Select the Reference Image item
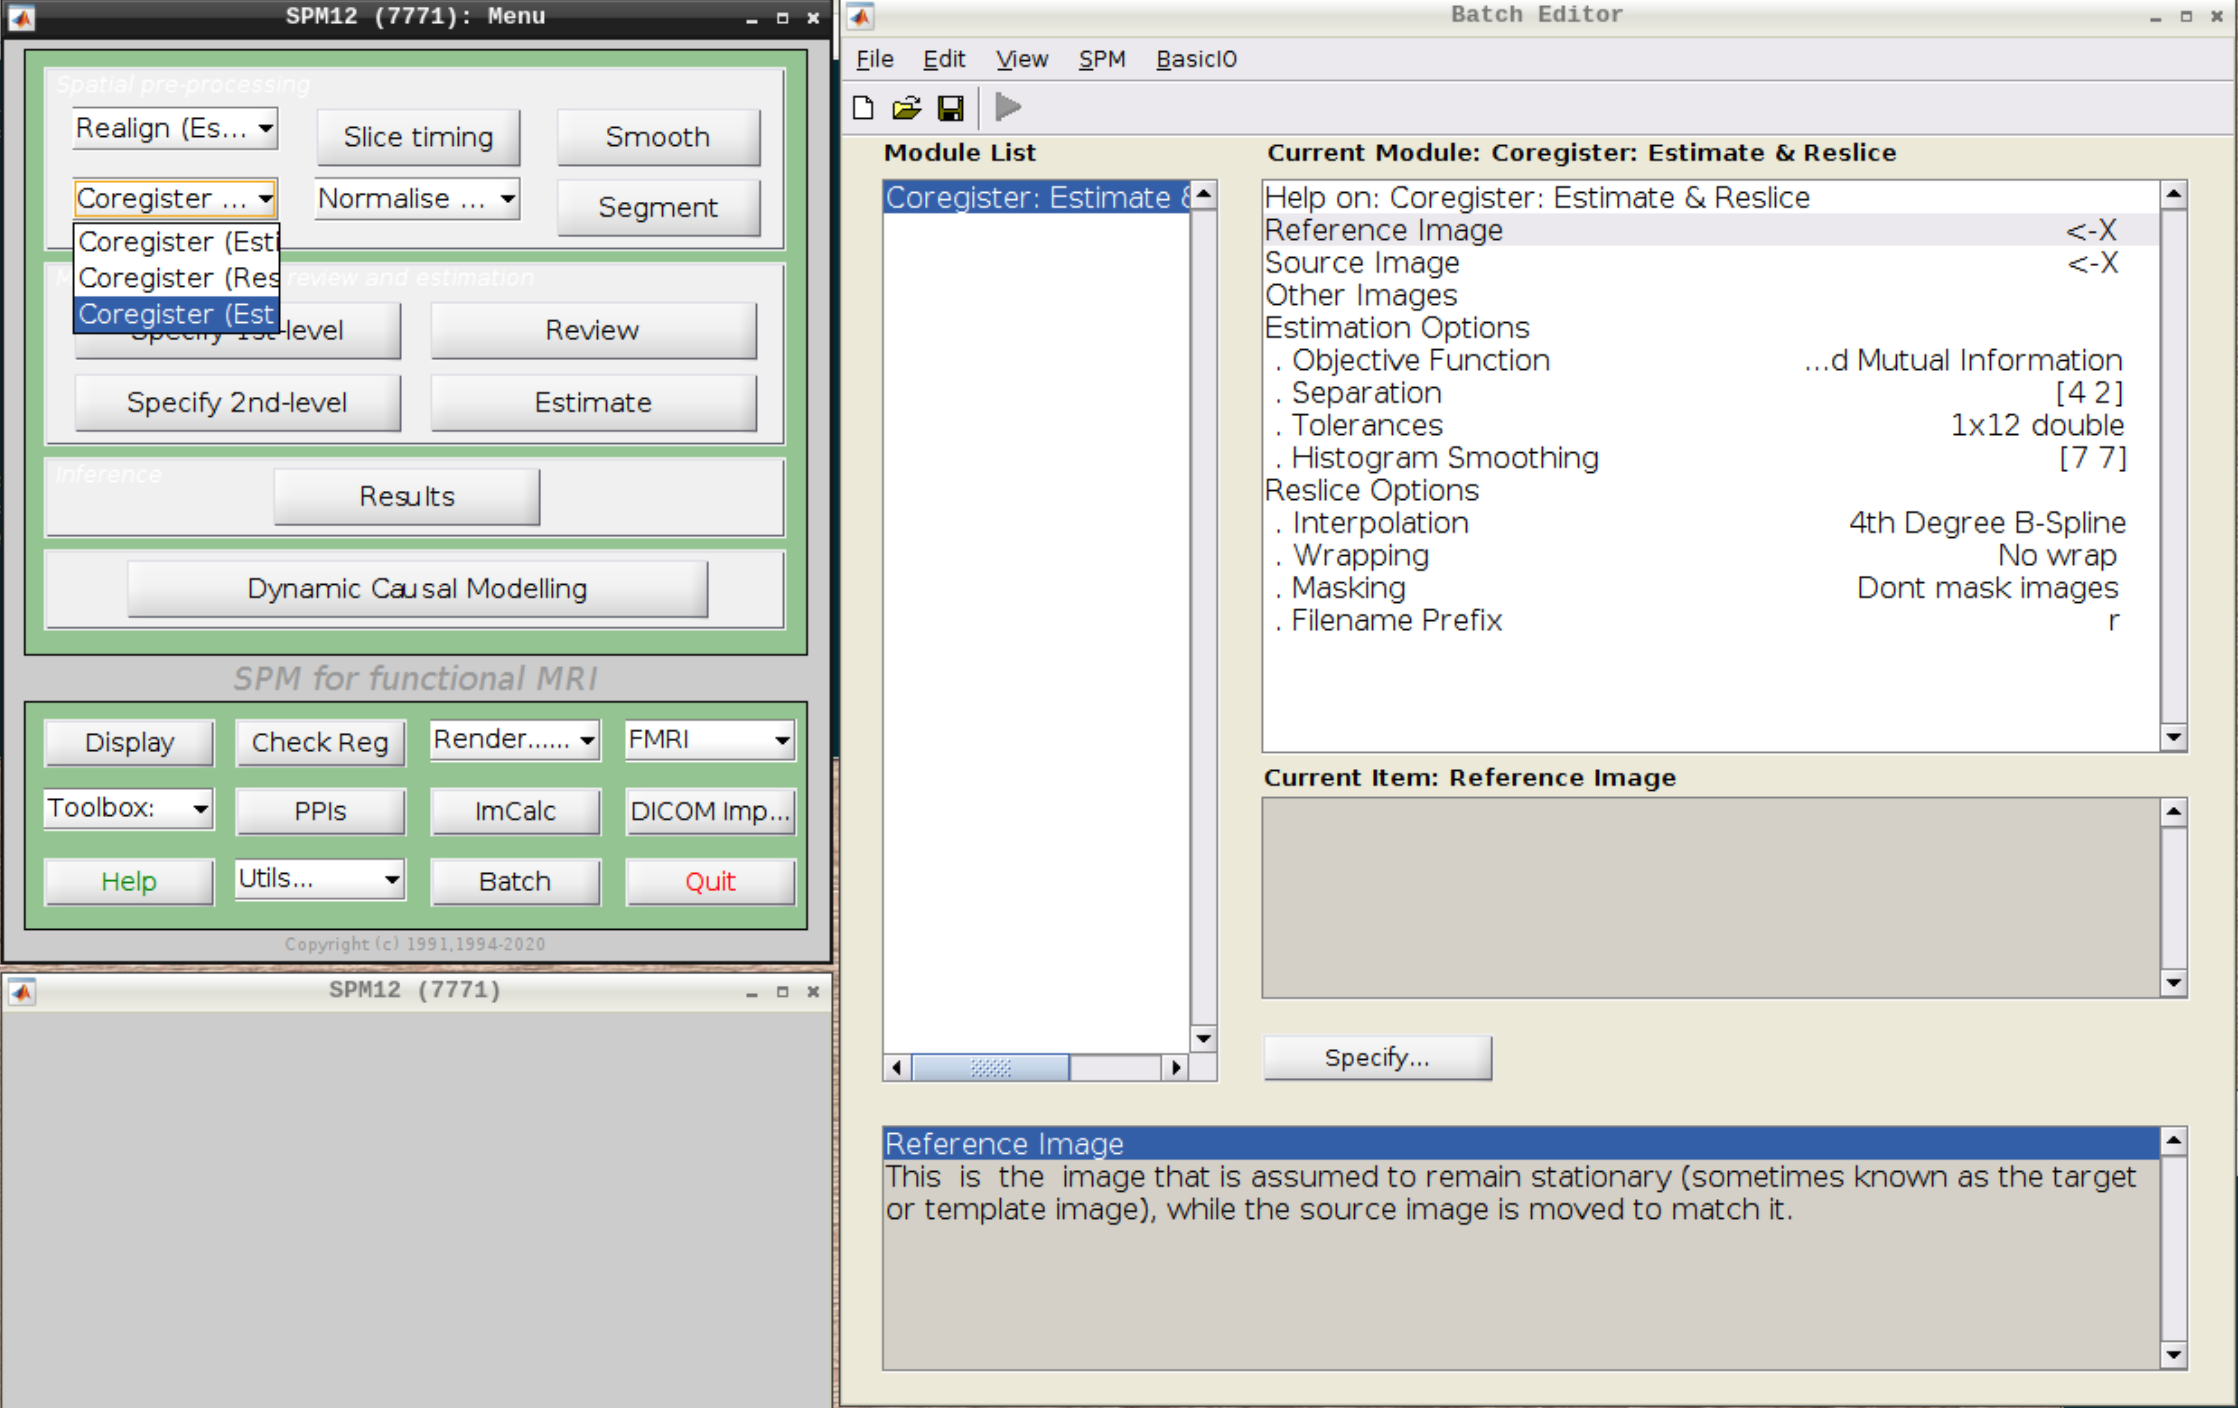The width and height of the screenshot is (2238, 1408). pos(1710,230)
